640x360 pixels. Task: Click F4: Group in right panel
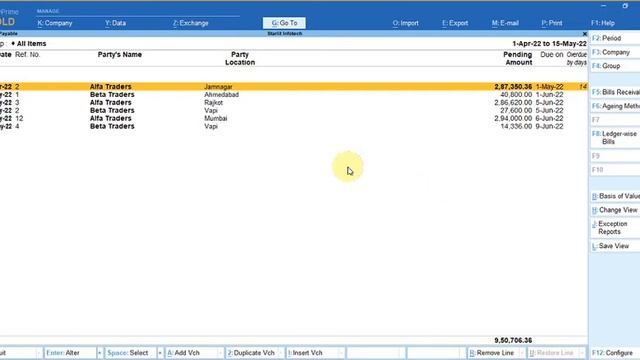[615, 66]
